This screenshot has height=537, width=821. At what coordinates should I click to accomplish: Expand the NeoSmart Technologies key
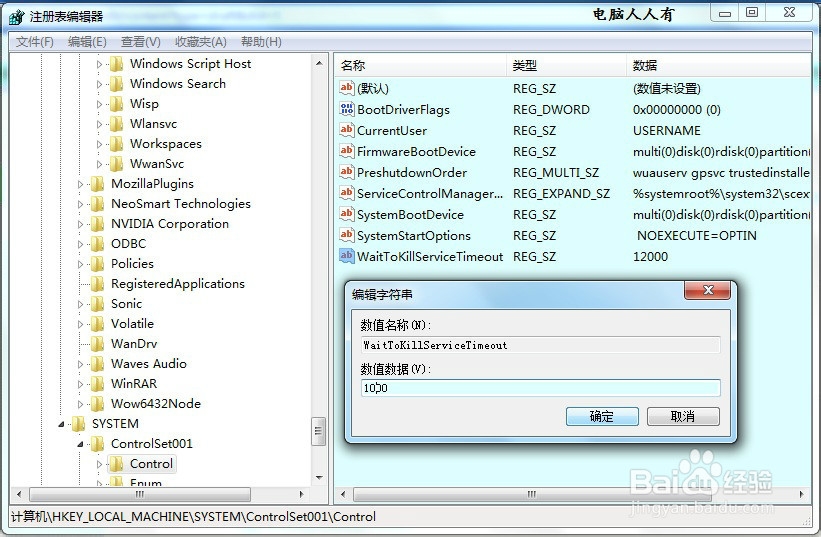pos(80,204)
